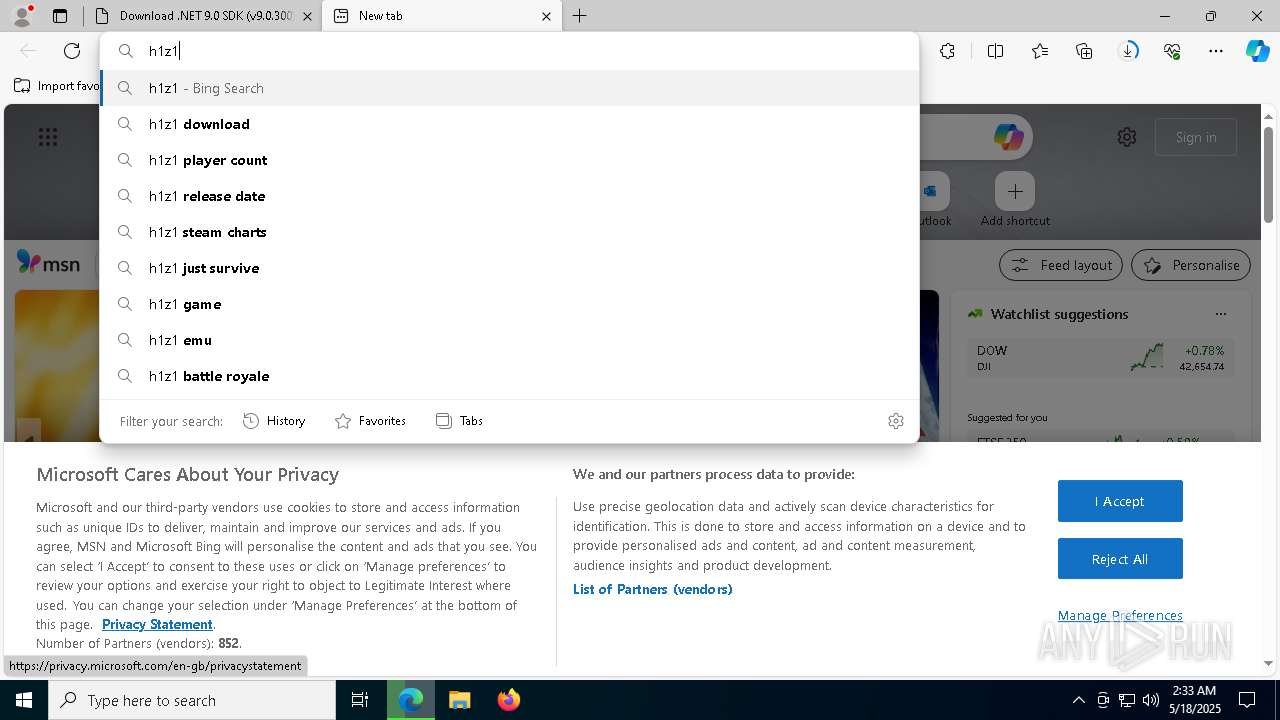Click the Import favorites bookmark bar item
The height and width of the screenshot is (720, 1280).
pos(57,86)
